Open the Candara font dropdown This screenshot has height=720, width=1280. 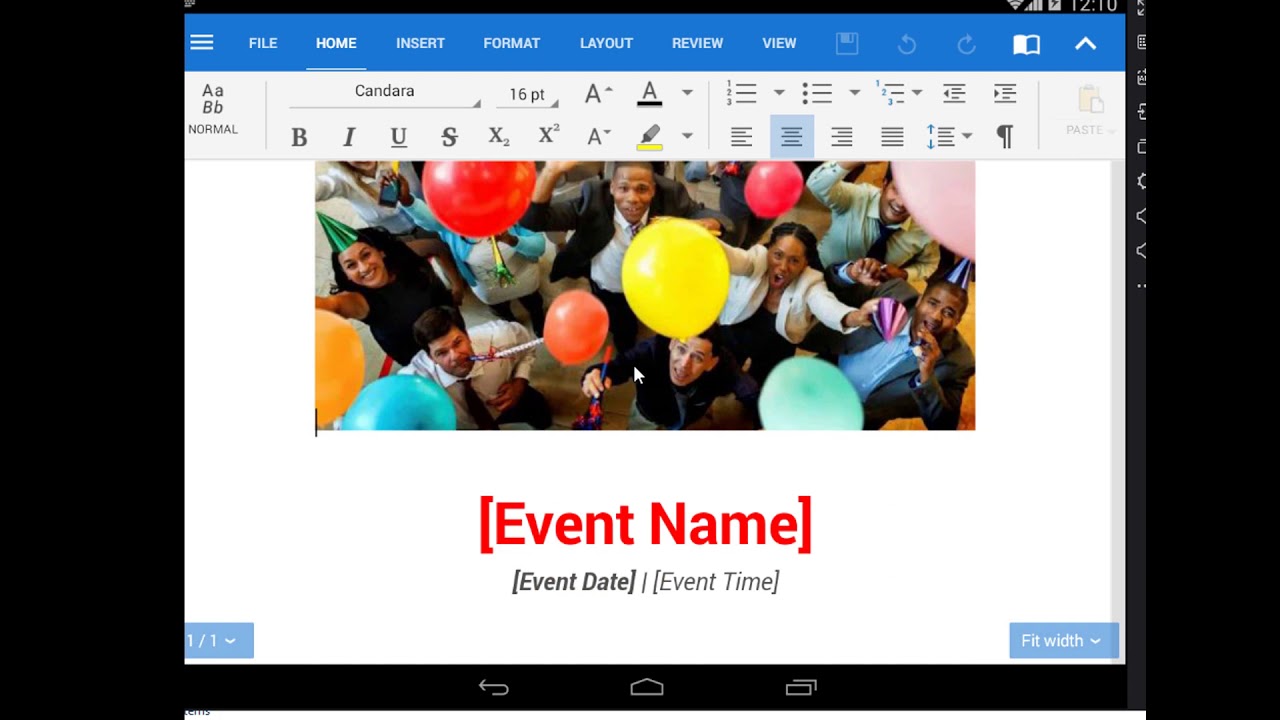click(385, 93)
